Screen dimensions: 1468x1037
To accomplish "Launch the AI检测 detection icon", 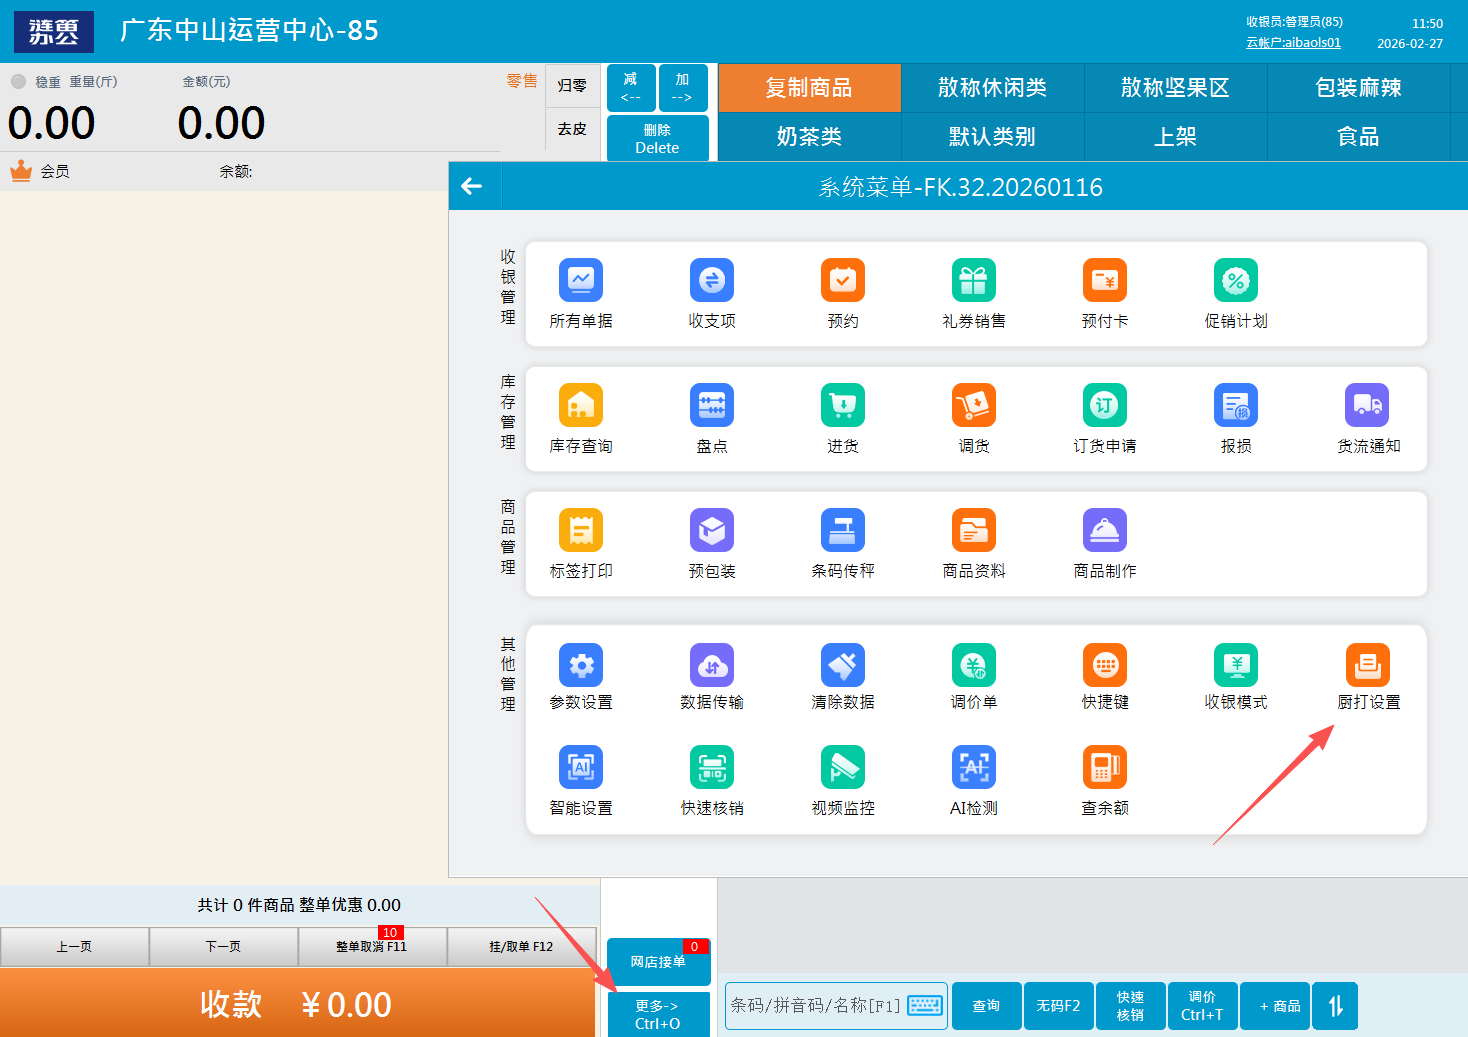I will 973,768.
